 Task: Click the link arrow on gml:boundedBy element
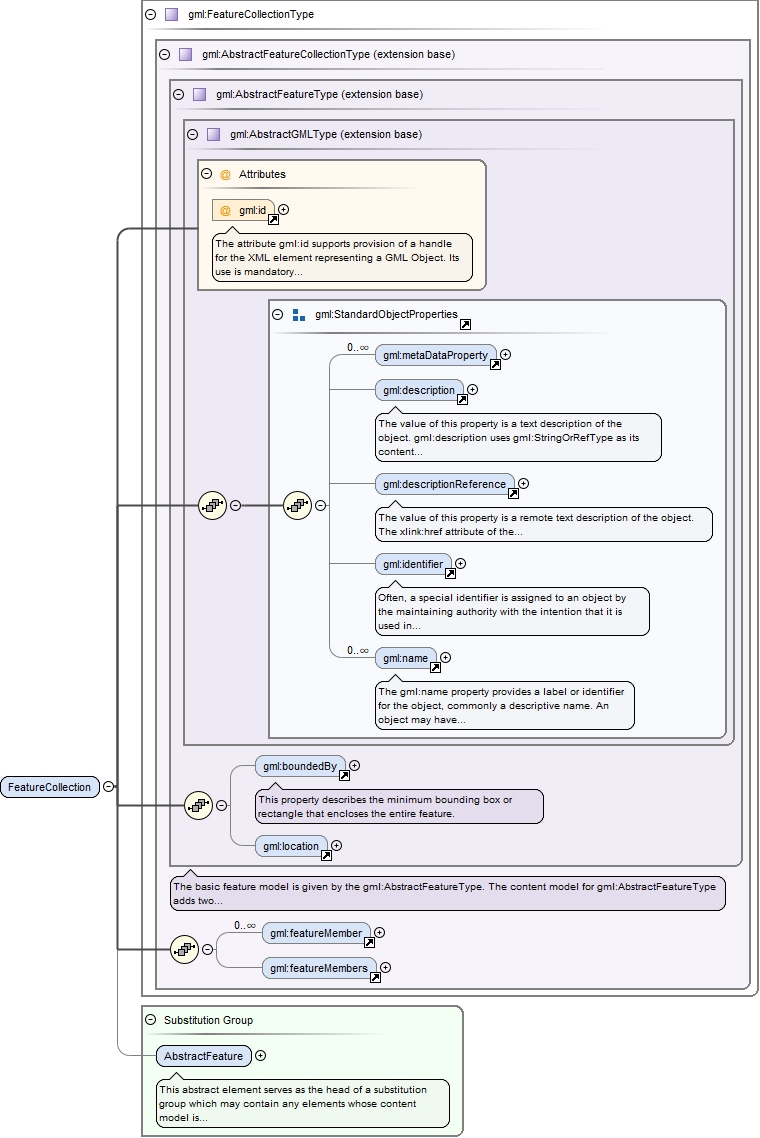click(344, 775)
